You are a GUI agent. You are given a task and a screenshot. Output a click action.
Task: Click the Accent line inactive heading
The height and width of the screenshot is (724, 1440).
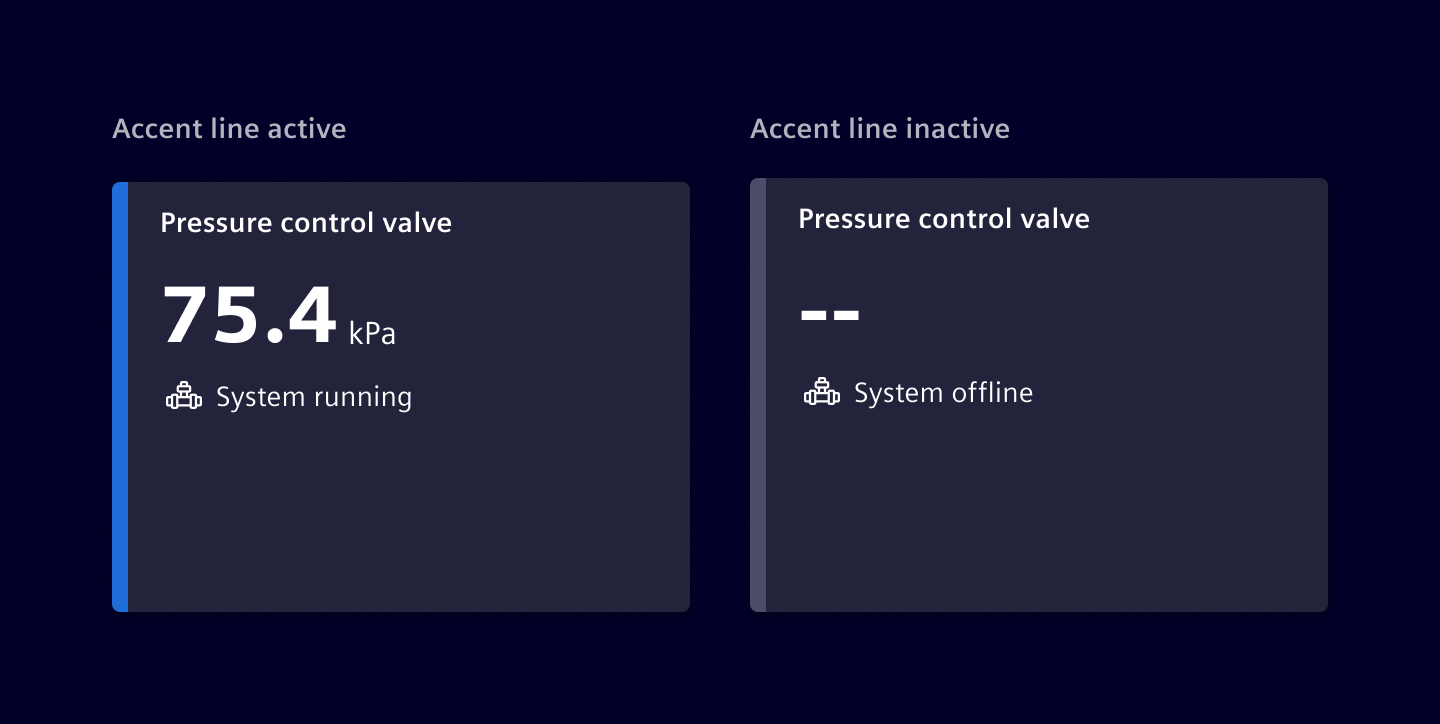coord(880,128)
